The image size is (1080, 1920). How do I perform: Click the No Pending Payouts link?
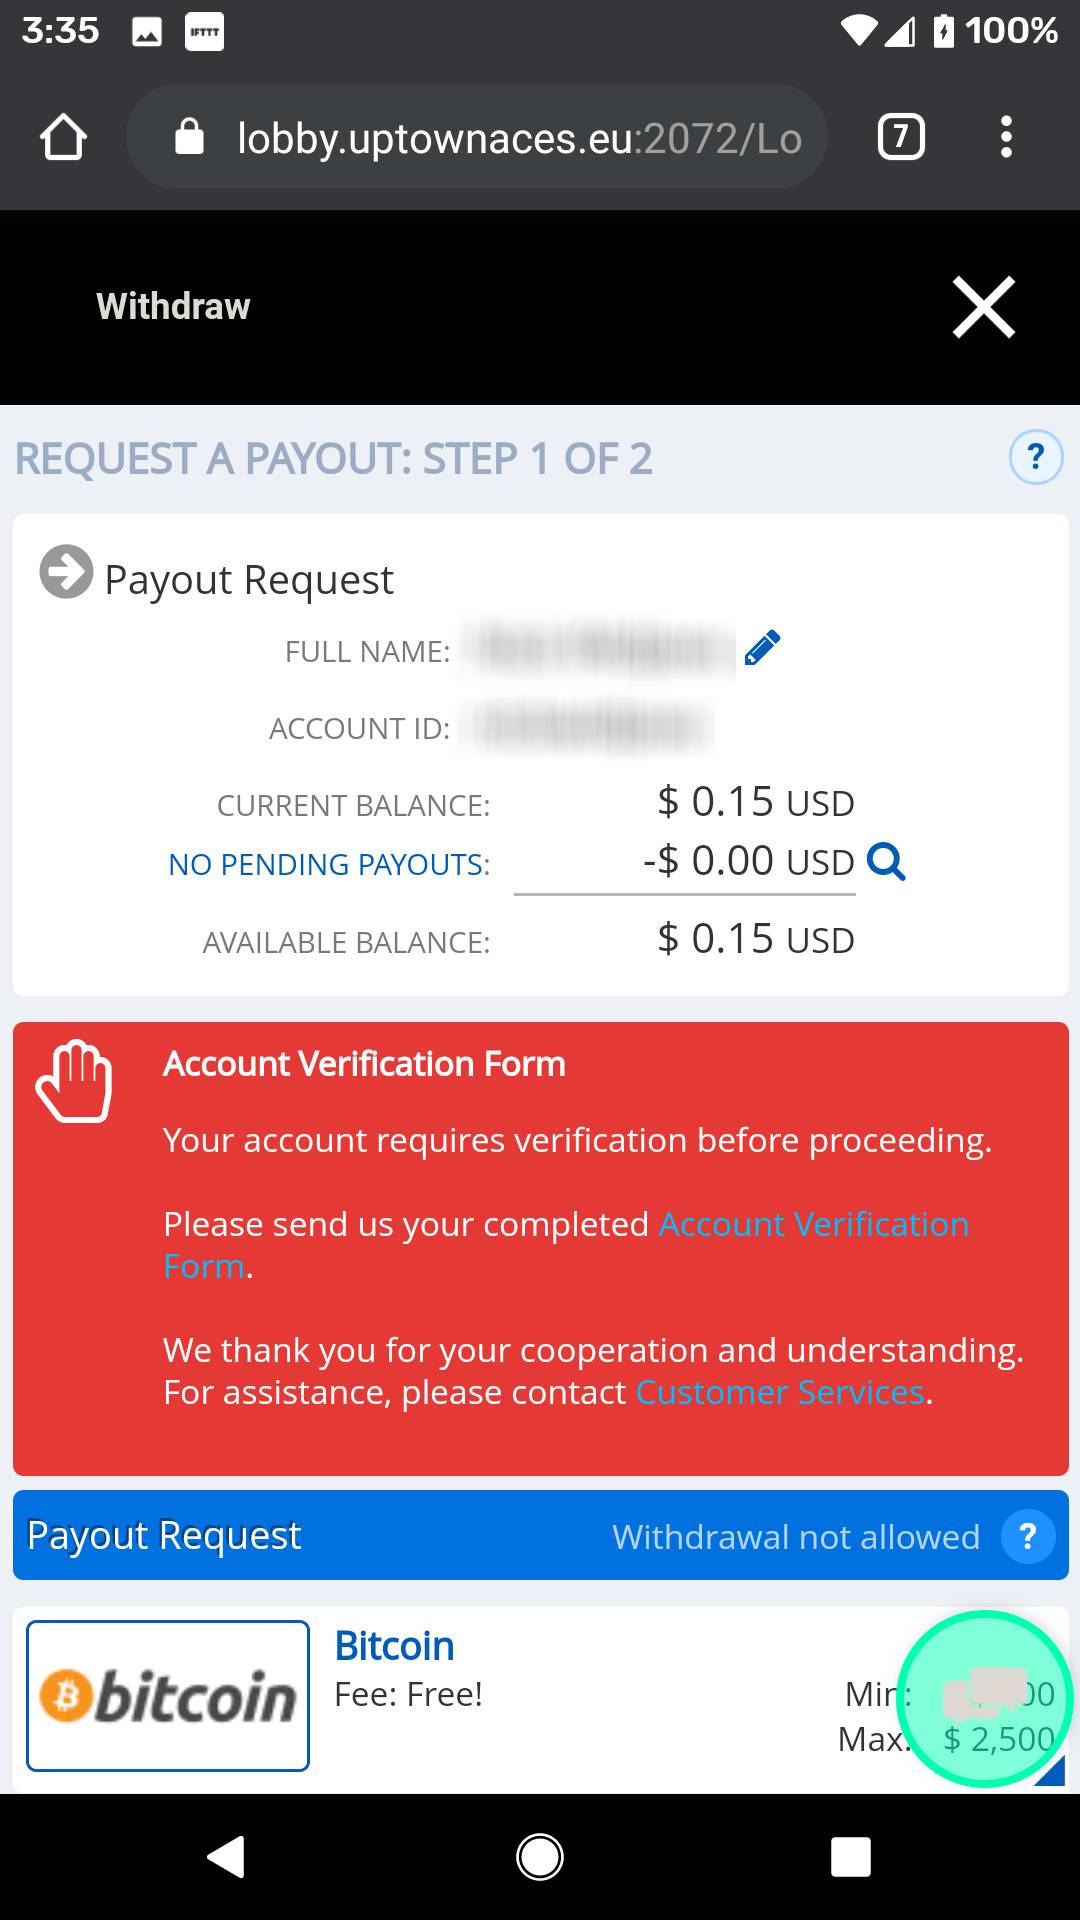(329, 864)
